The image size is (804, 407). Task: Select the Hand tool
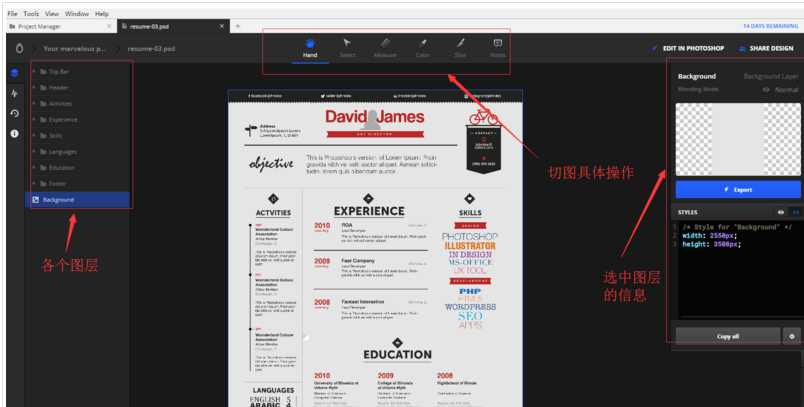(x=310, y=47)
